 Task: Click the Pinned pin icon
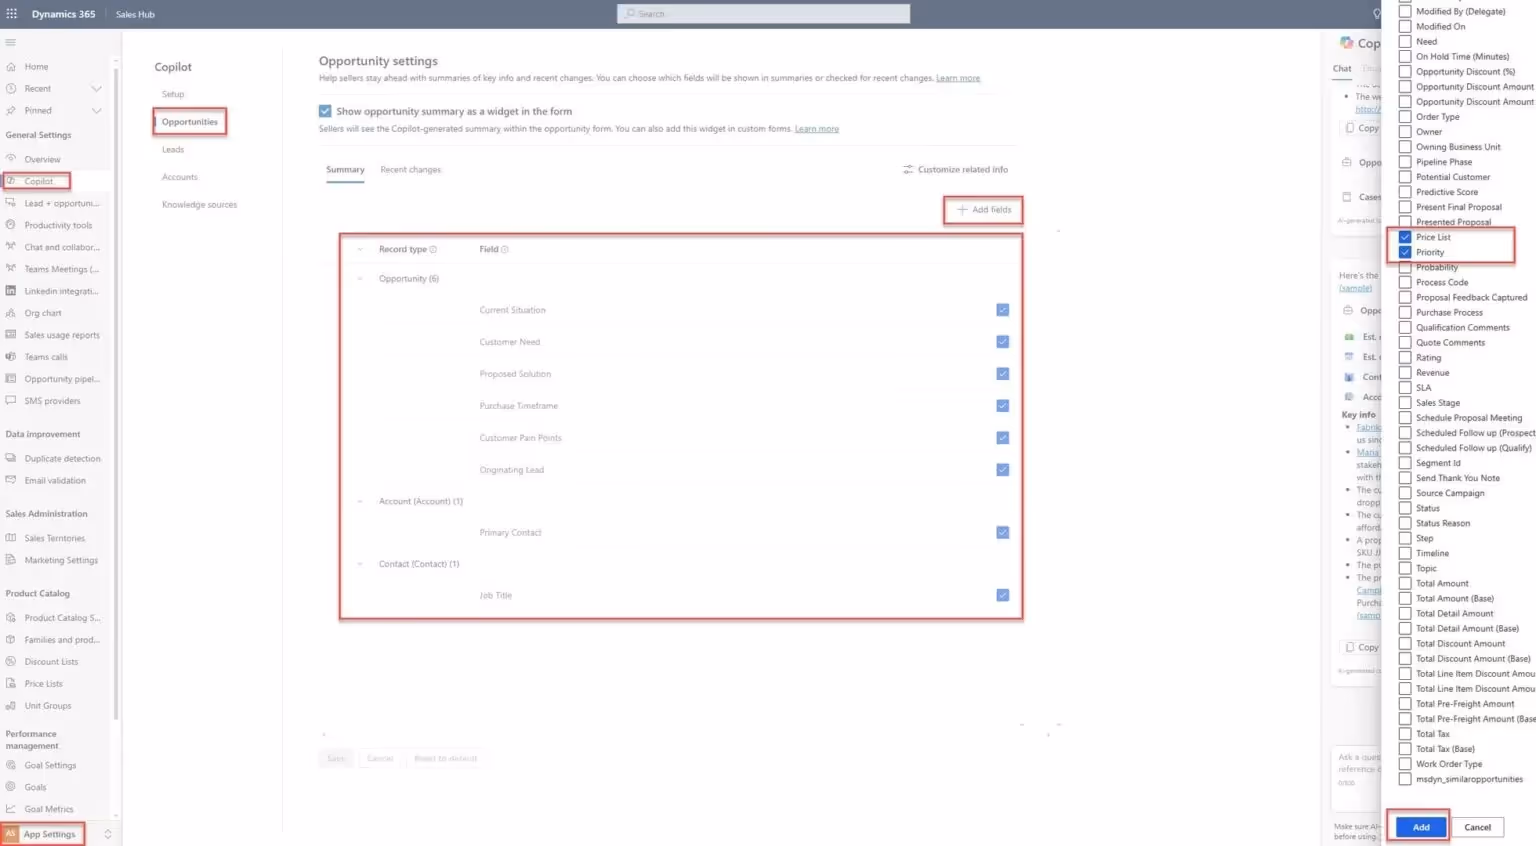point(11,111)
